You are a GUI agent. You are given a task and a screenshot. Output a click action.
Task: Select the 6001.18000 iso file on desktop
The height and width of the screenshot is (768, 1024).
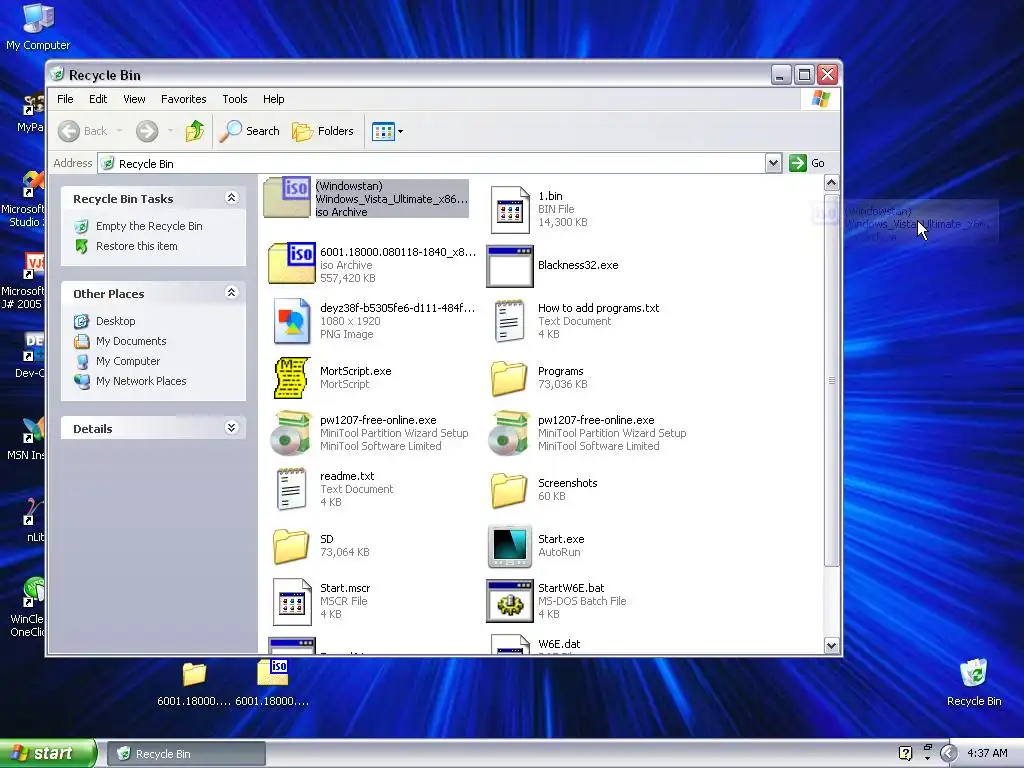coord(272,683)
